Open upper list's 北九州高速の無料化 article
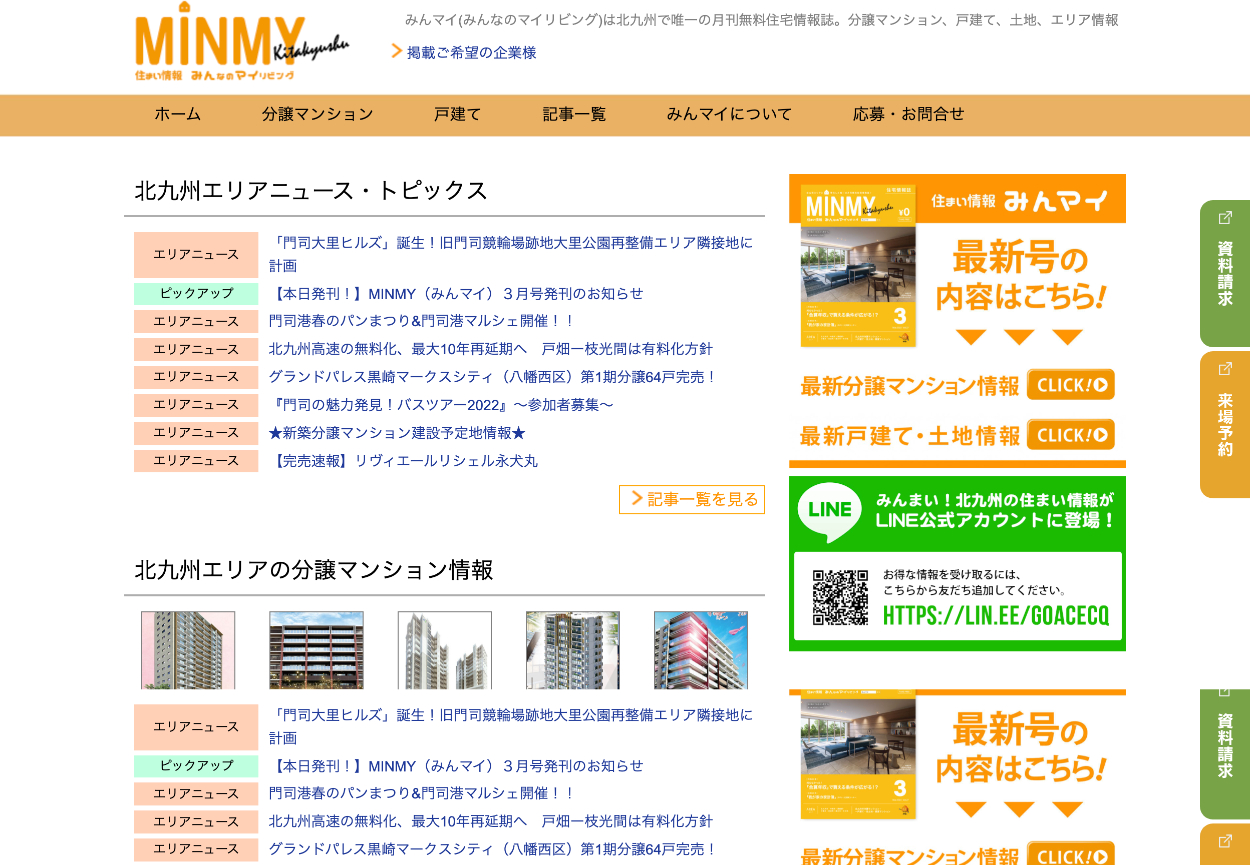 (491, 349)
